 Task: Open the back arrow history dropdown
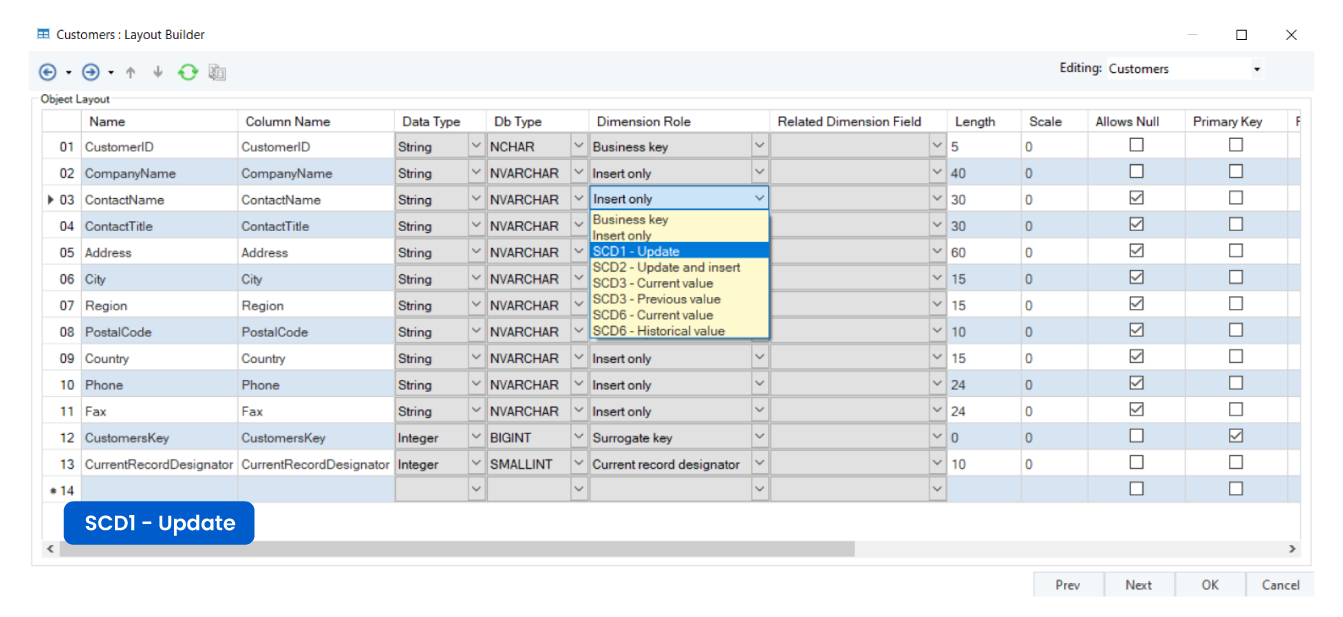[x=68, y=72]
